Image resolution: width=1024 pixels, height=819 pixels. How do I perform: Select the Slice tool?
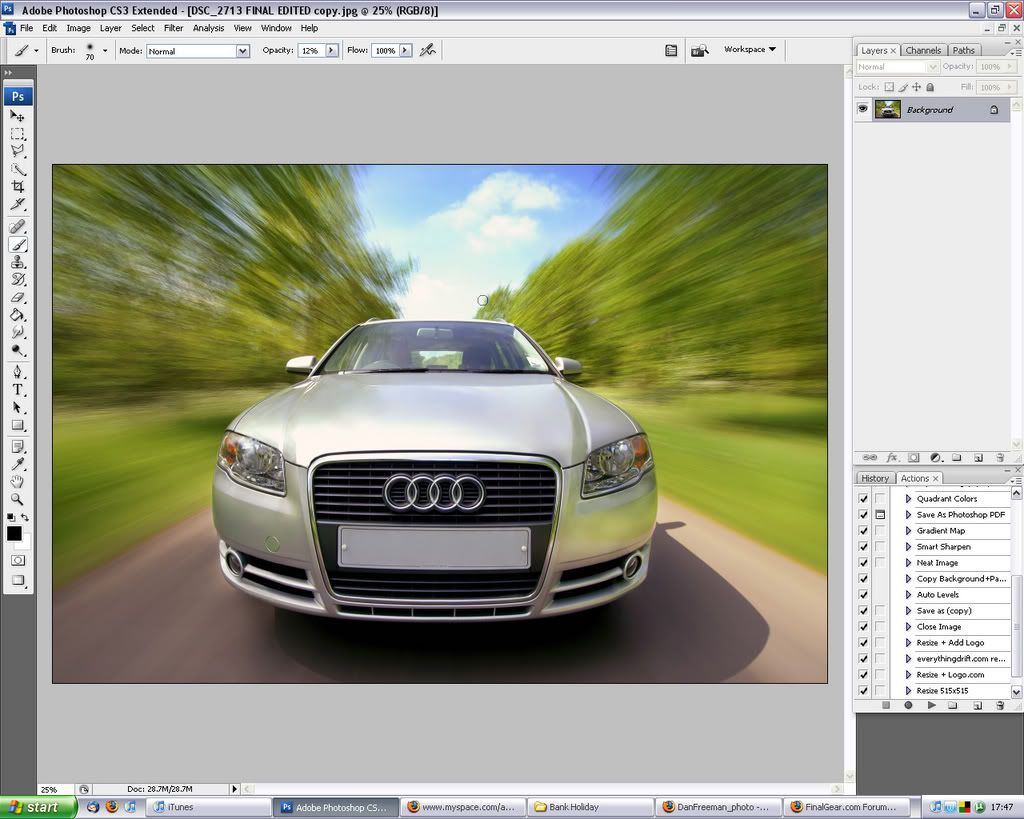pyautogui.click(x=18, y=204)
